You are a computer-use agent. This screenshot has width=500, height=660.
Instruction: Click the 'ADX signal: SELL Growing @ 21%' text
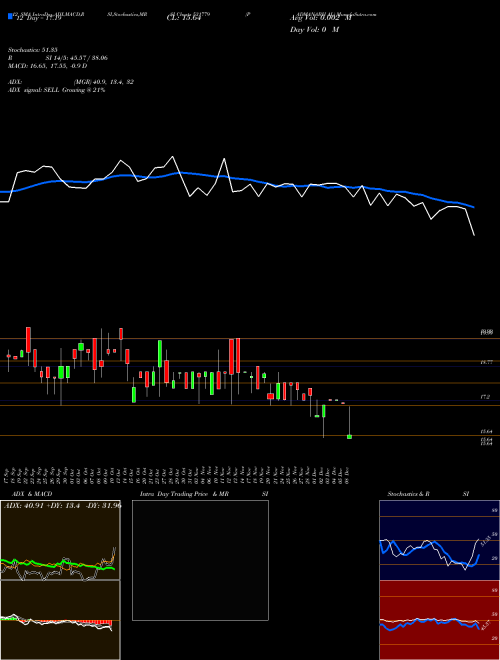(56, 90)
